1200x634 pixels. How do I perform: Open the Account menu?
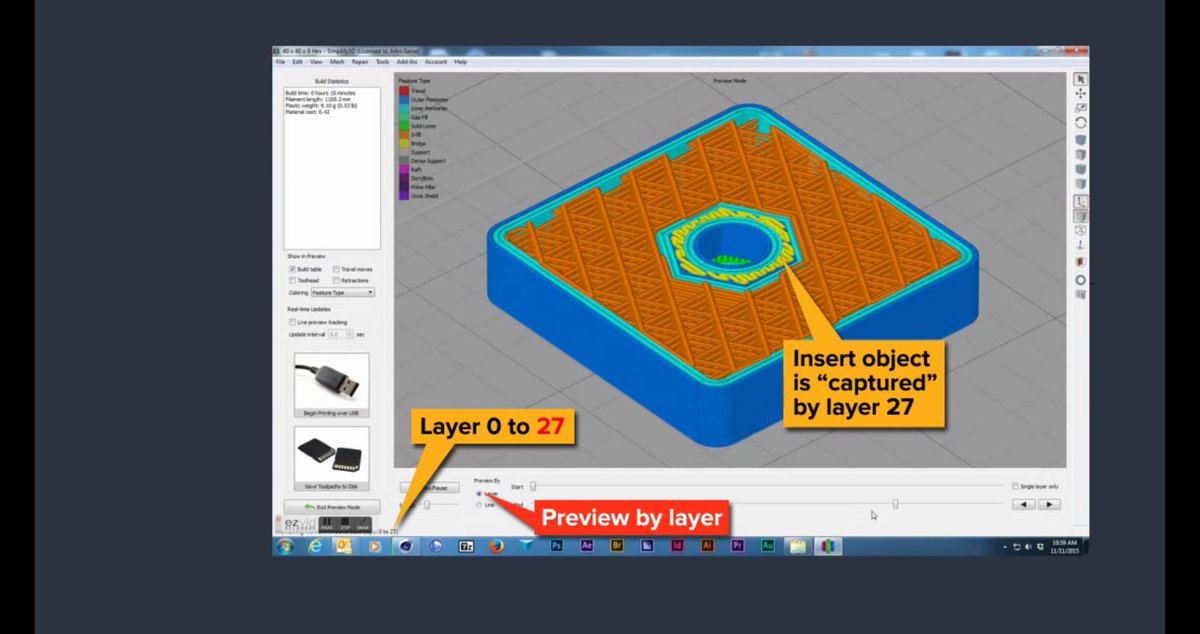(436, 62)
